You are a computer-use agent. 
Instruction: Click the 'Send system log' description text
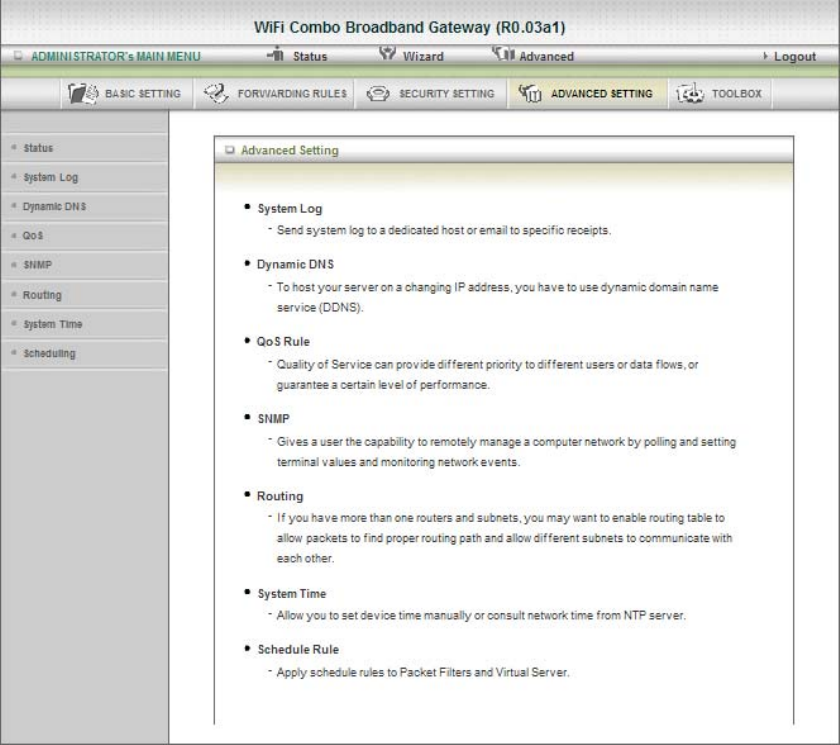point(444,230)
